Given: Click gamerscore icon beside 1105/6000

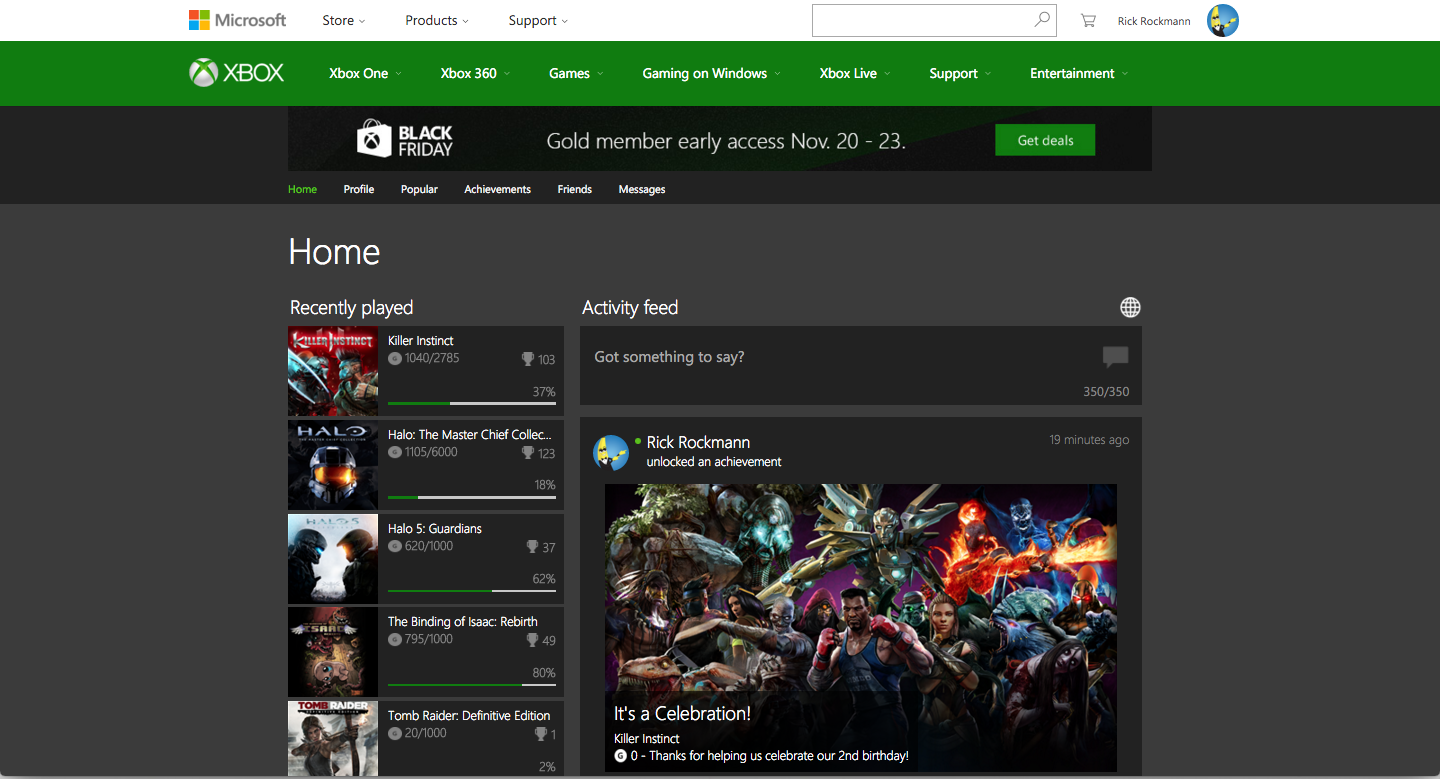Looking at the screenshot, I should tap(394, 452).
